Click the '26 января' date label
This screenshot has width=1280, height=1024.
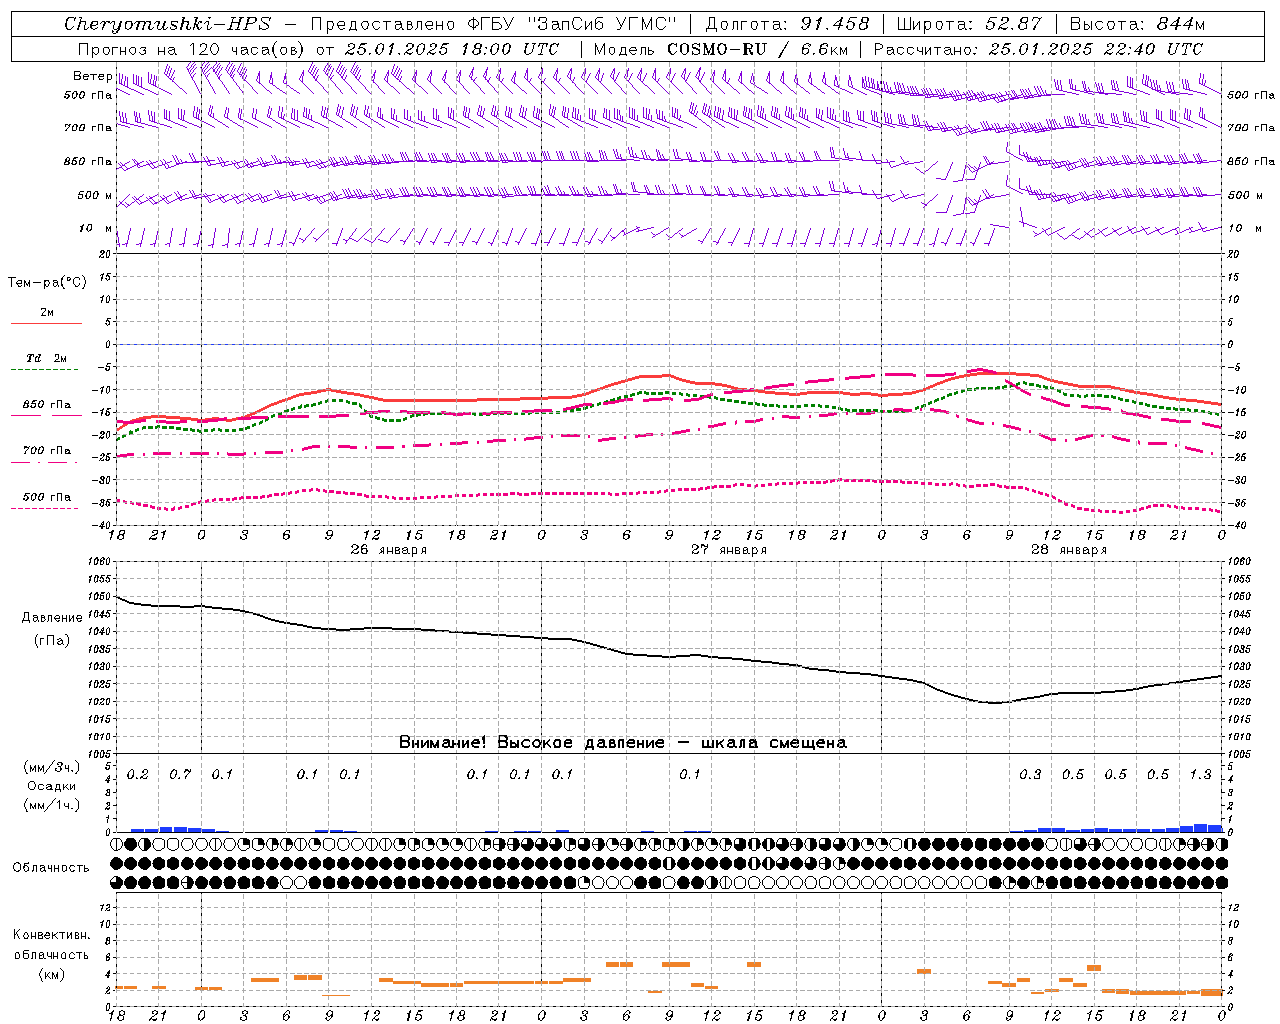coord(388,550)
